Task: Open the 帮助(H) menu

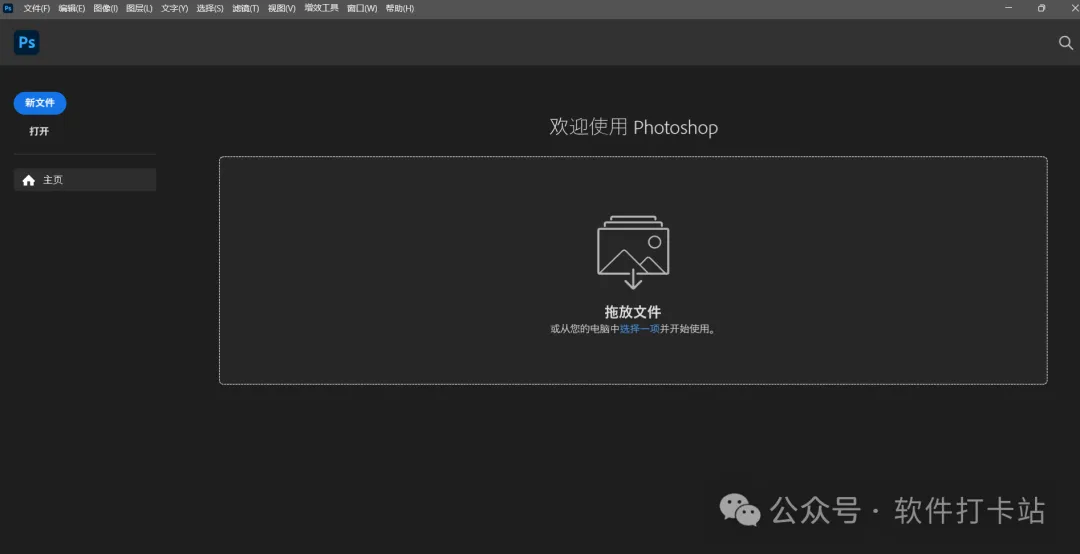Action: click(399, 8)
